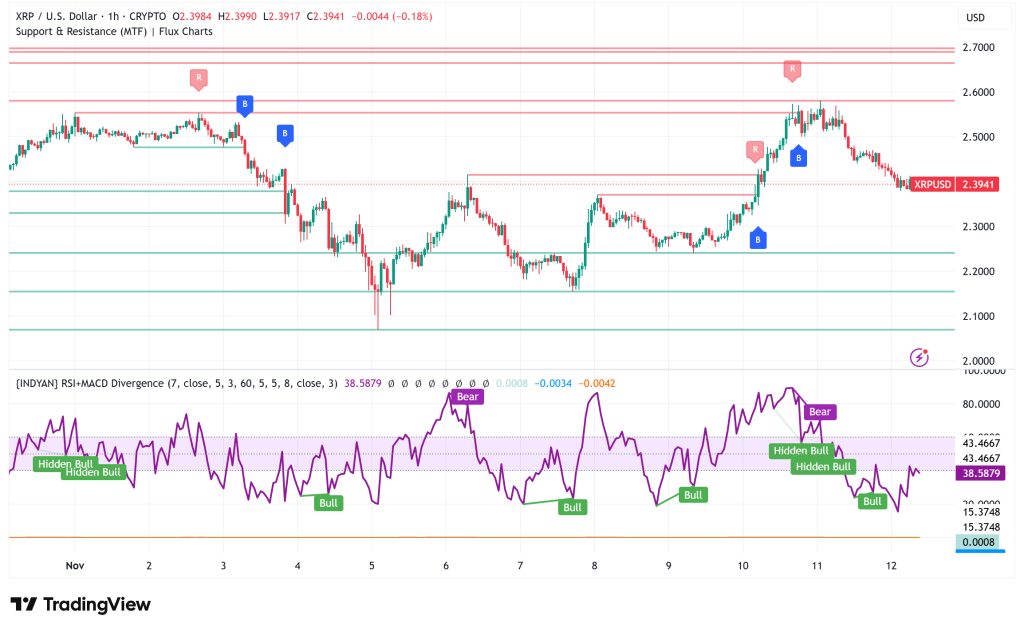
Task: Click the Nov date label on time axis
Action: click(x=75, y=565)
